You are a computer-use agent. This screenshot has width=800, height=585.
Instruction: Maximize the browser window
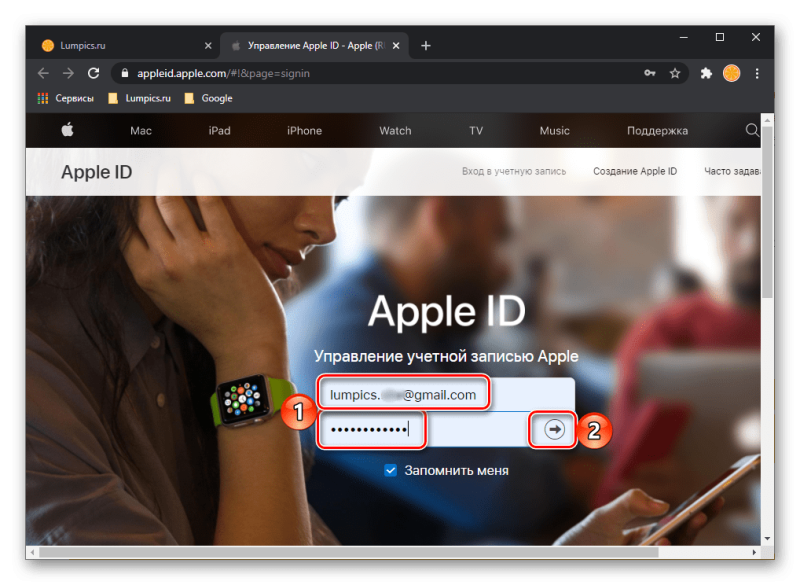(720, 37)
